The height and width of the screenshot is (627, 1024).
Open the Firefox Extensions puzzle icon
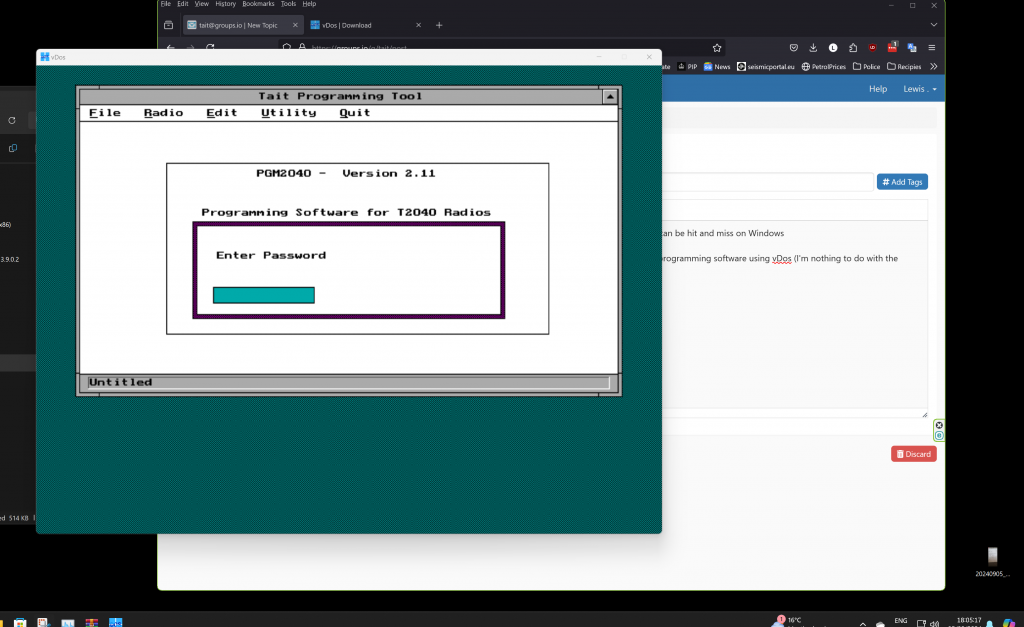pyautogui.click(x=852, y=47)
